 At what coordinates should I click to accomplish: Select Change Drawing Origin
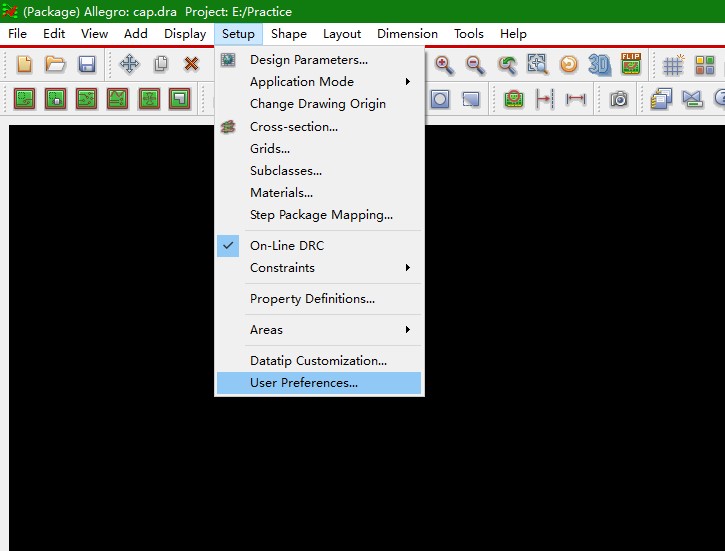point(319,104)
